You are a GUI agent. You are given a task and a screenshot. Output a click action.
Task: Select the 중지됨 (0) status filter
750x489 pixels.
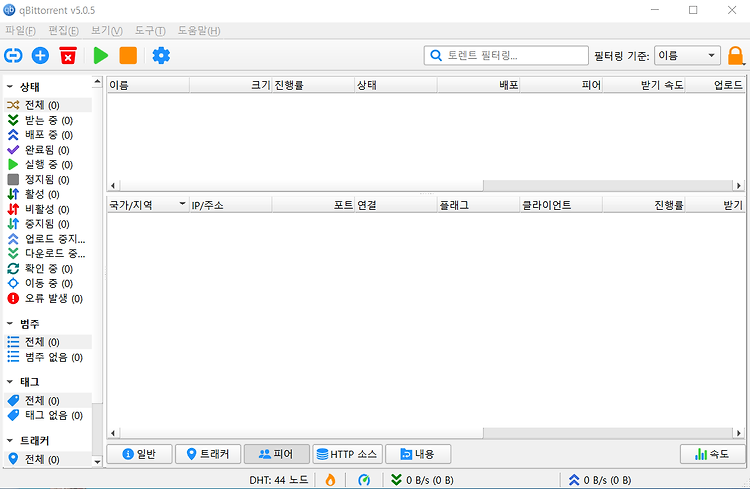point(48,224)
